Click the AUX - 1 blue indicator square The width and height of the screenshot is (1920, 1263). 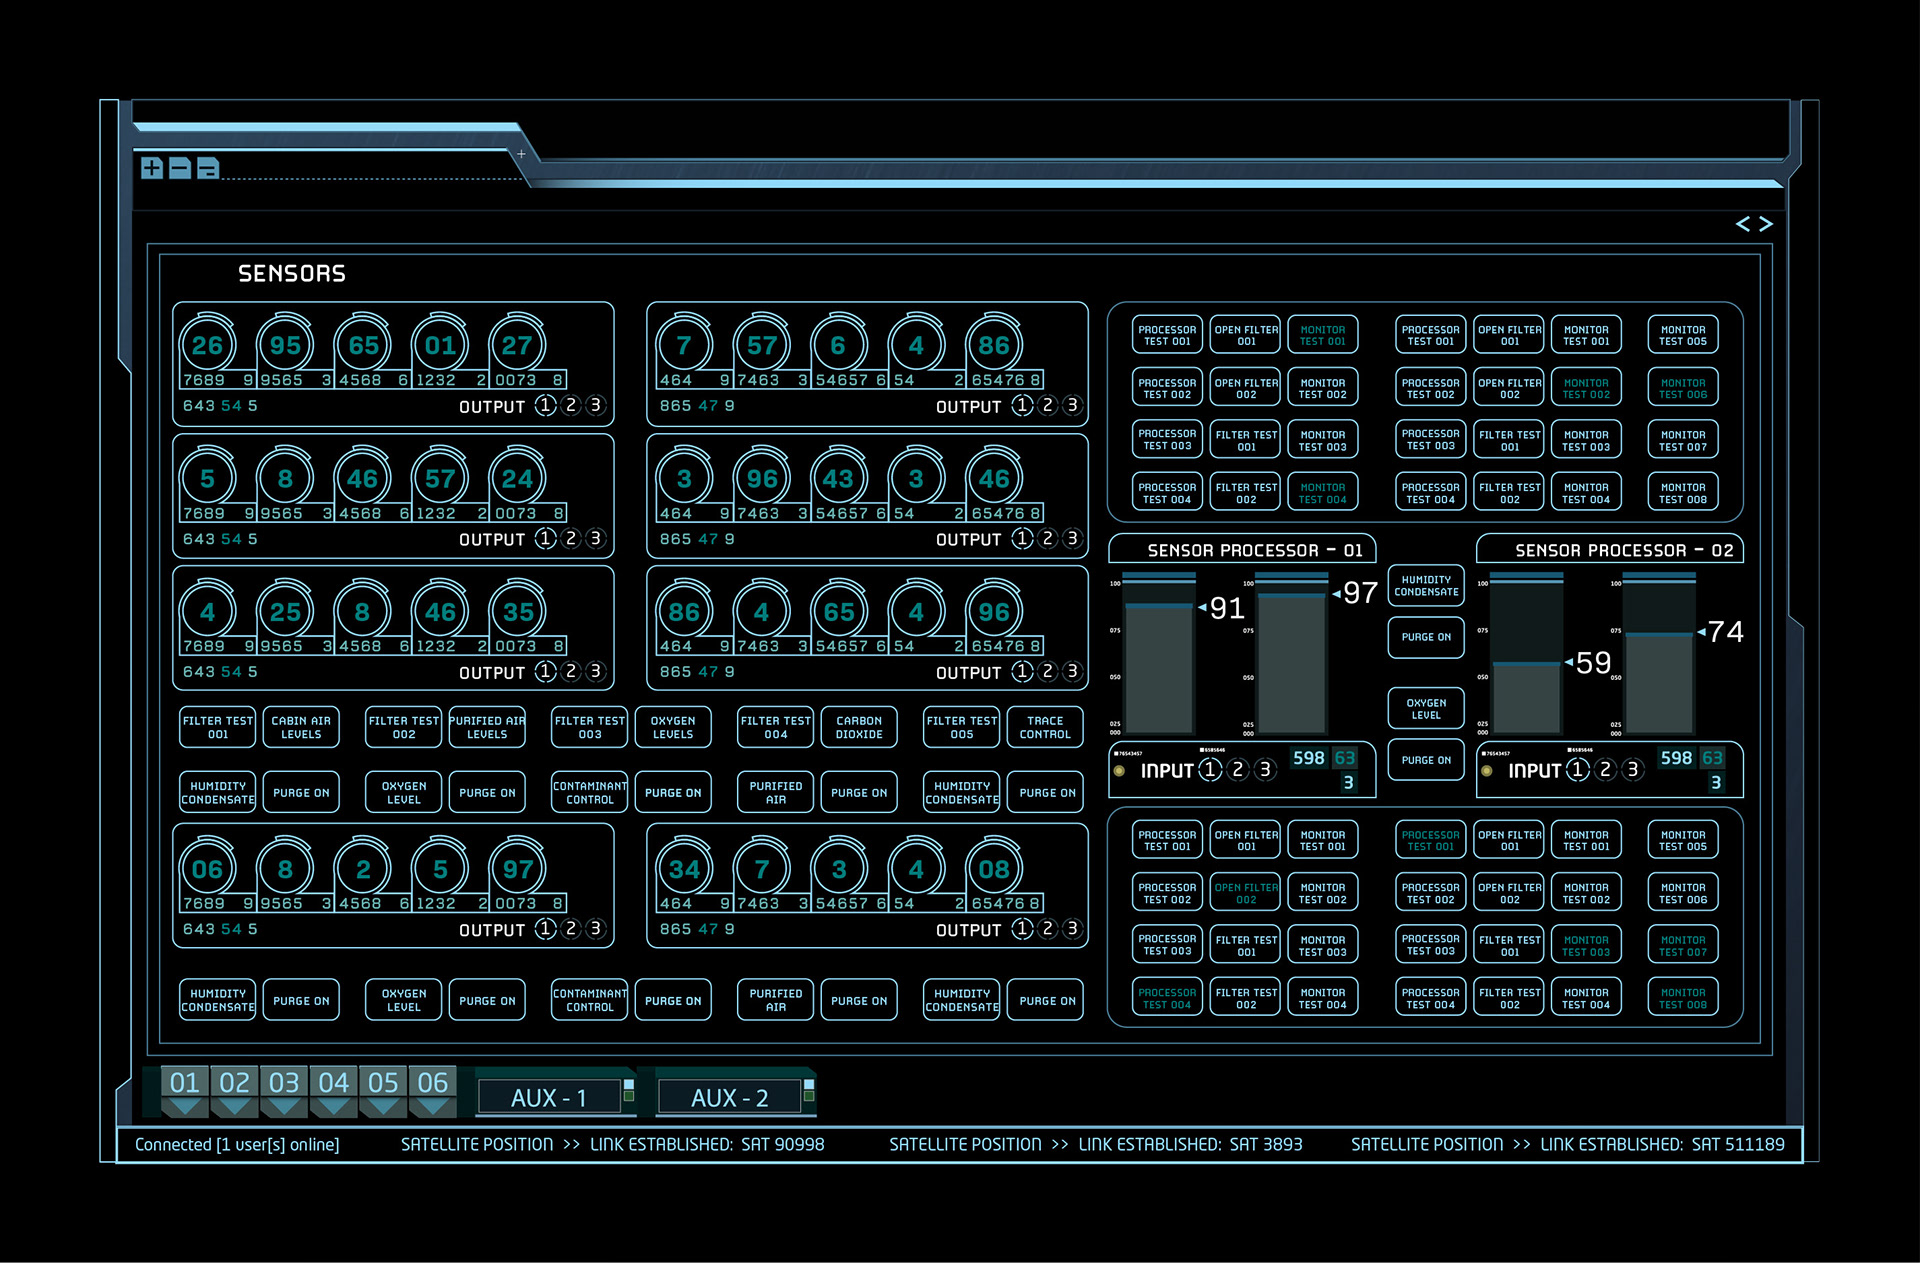click(629, 1084)
